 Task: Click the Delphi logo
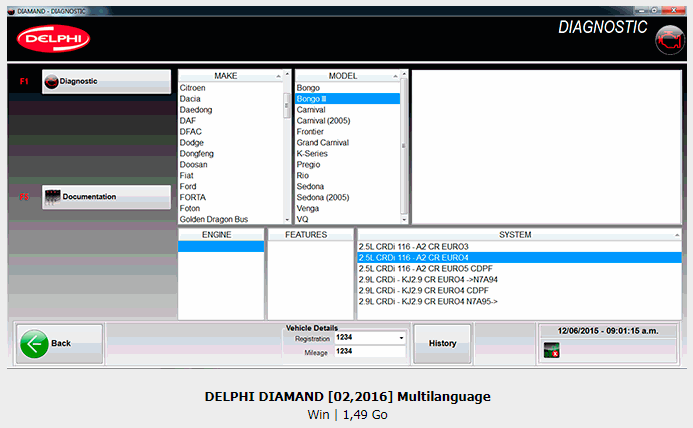click(53, 38)
